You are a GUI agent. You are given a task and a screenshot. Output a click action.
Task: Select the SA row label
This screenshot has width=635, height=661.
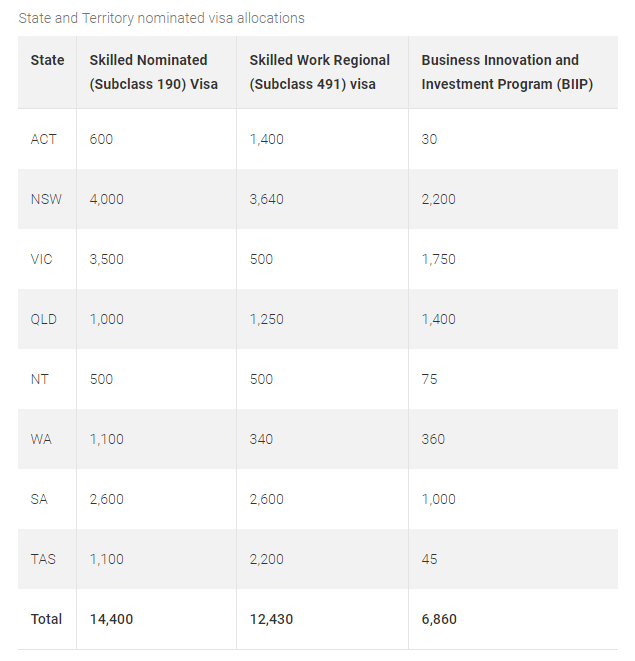[40, 499]
